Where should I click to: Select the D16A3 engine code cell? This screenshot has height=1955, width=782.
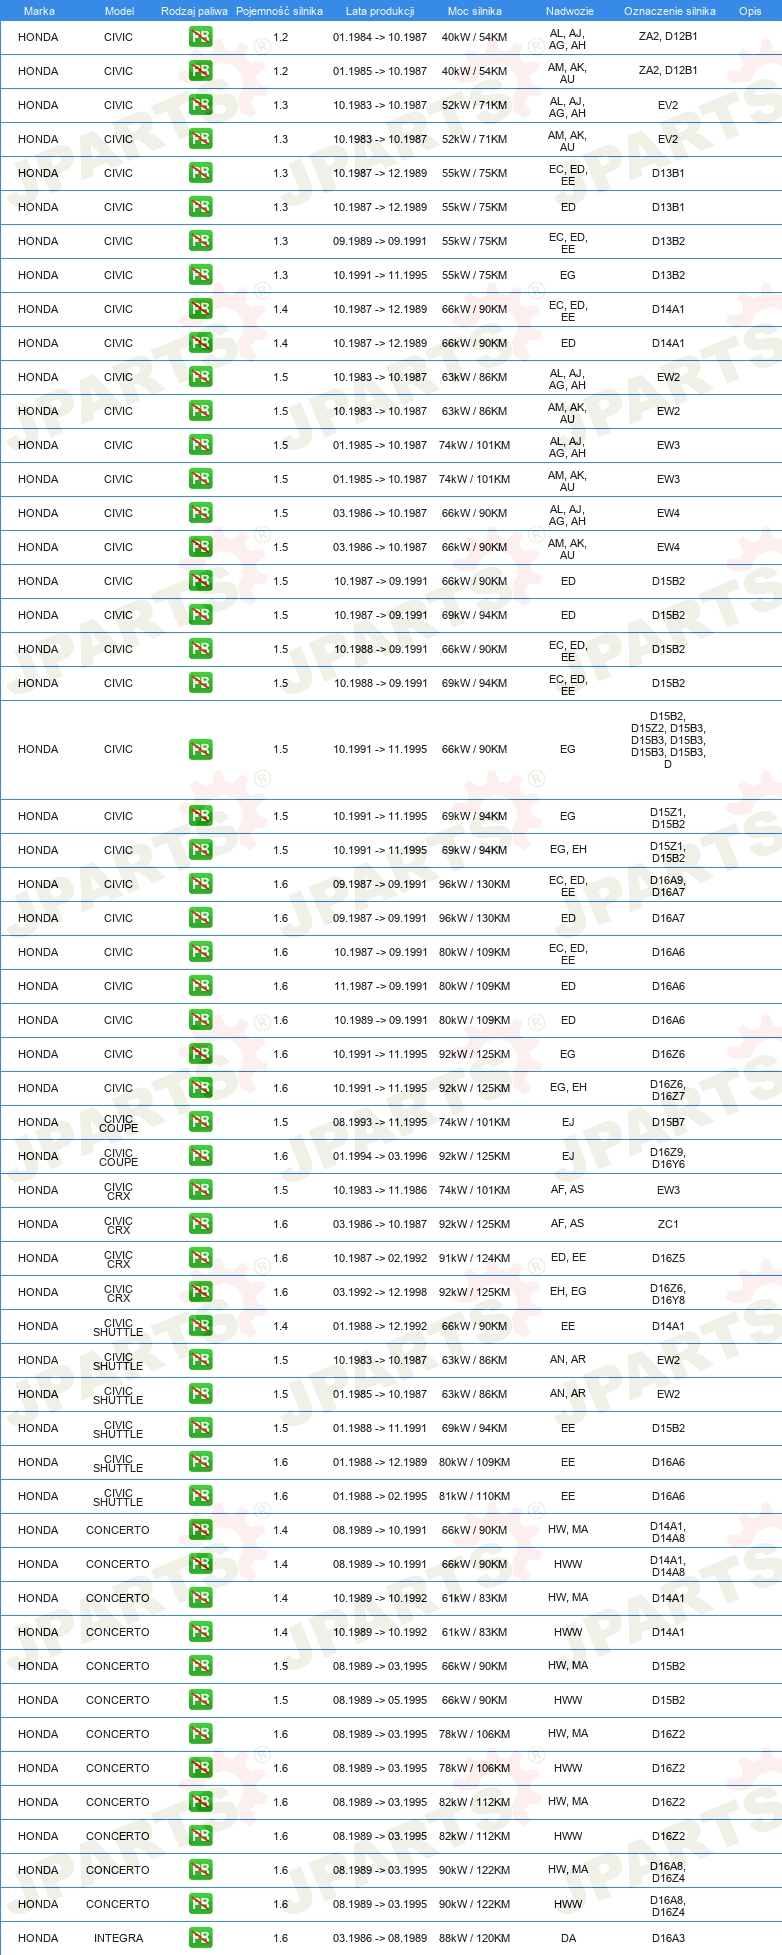tap(668, 1938)
